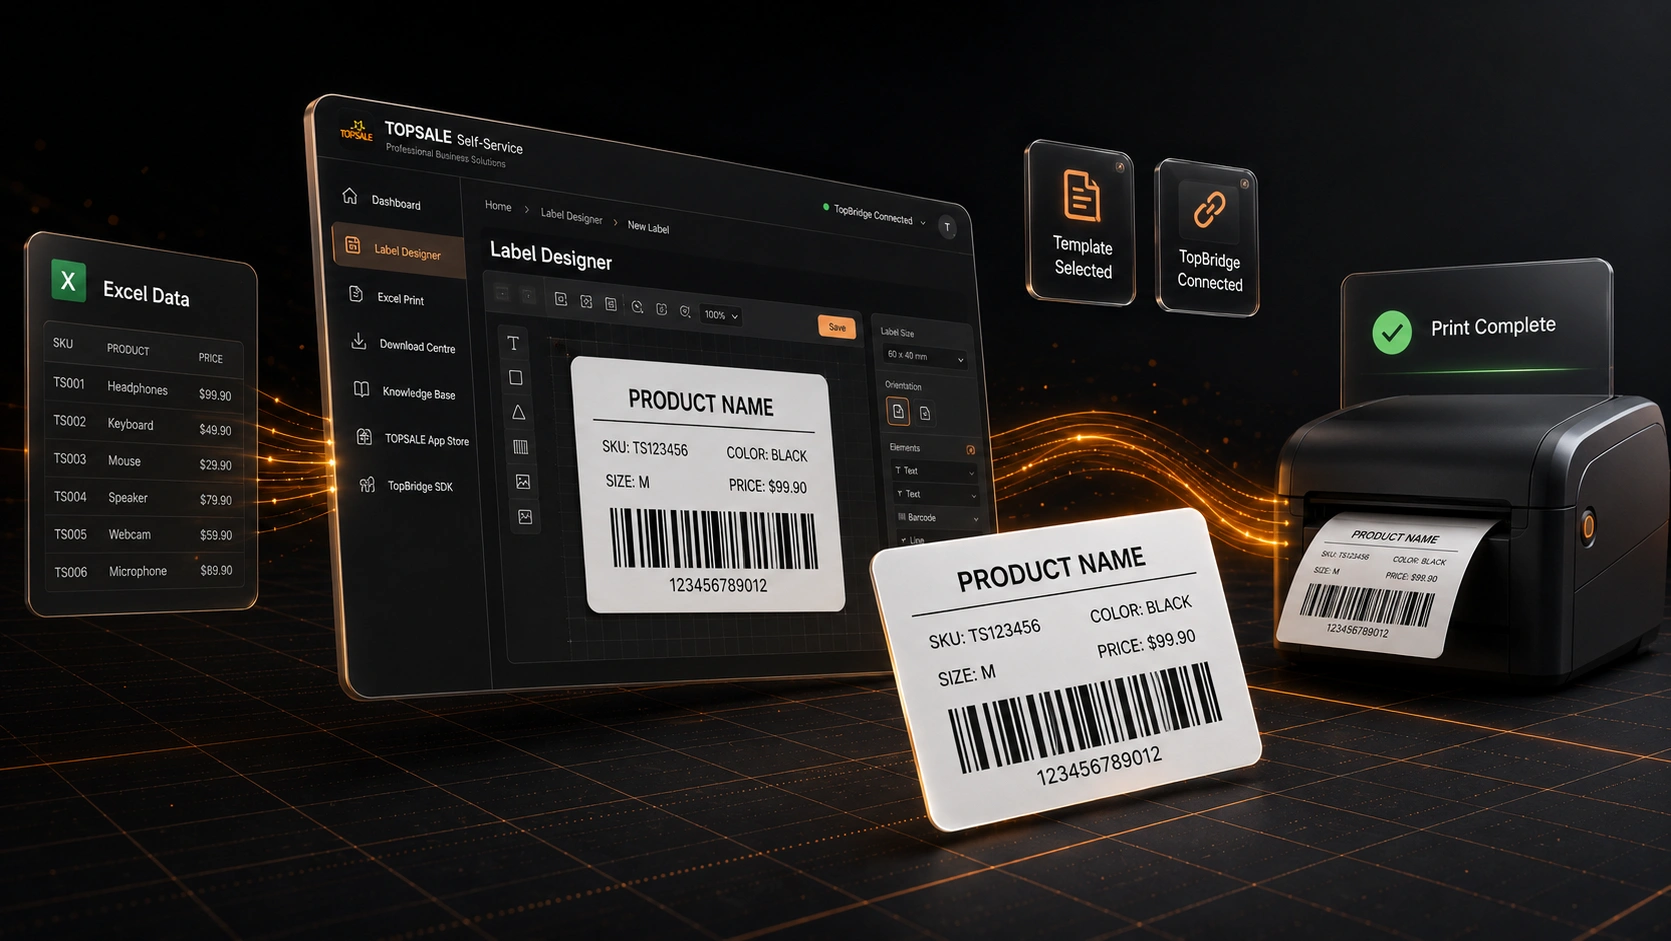Click the TopBridge SDK sidebar icon
Screen dimensions: 1671x941
367,484
